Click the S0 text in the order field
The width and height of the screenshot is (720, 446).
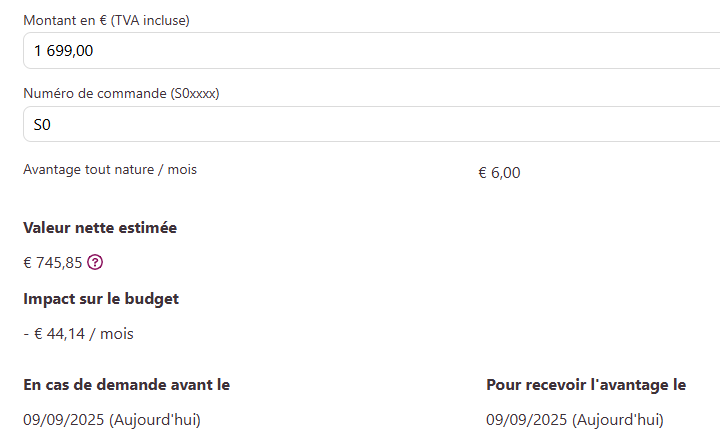click(x=42, y=125)
